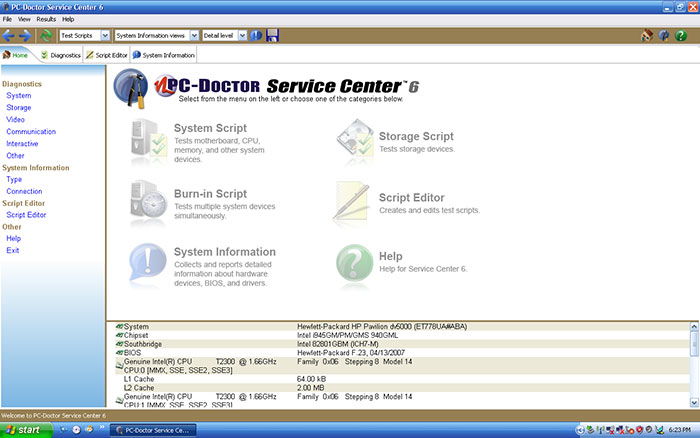
Task: Click the Storage Script hard drive icon
Action: click(x=355, y=138)
